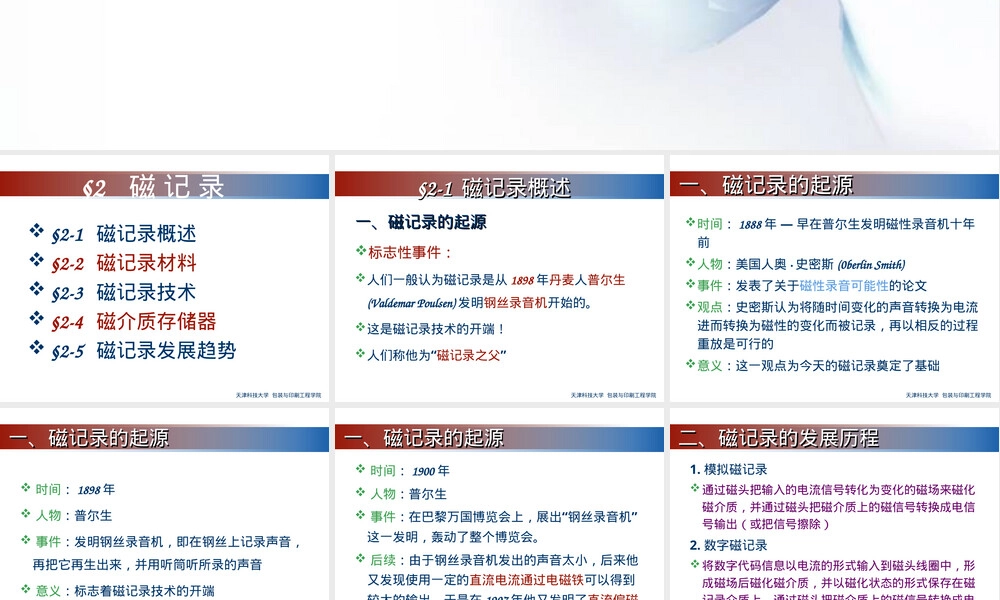Click the §2-2 磁记录材料 list entry
The image size is (1000, 600).
[124, 263]
